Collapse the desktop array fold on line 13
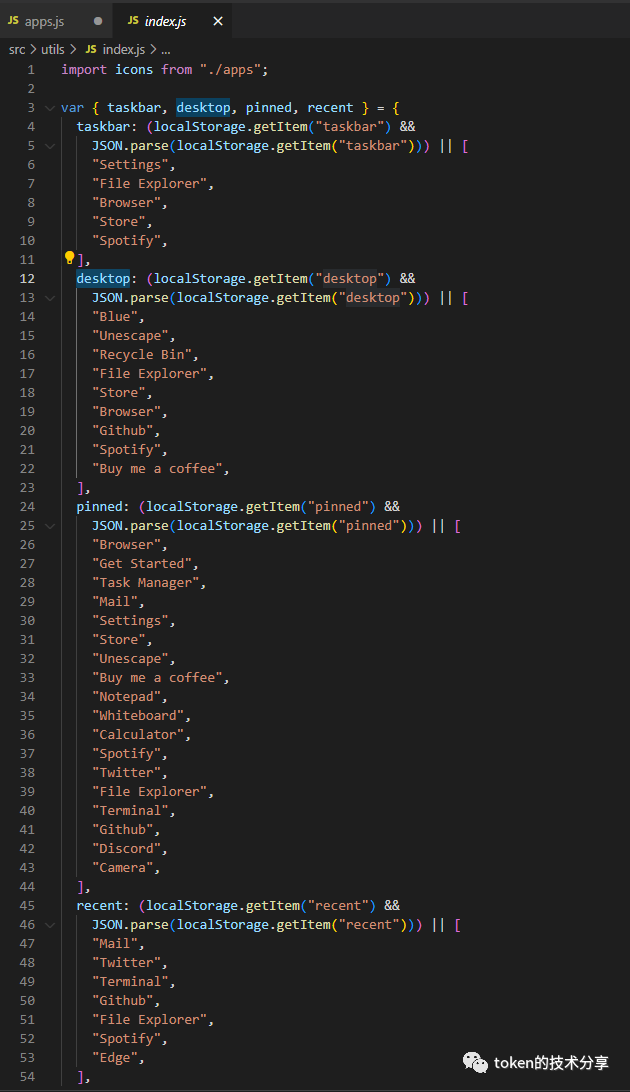 pos(49,298)
